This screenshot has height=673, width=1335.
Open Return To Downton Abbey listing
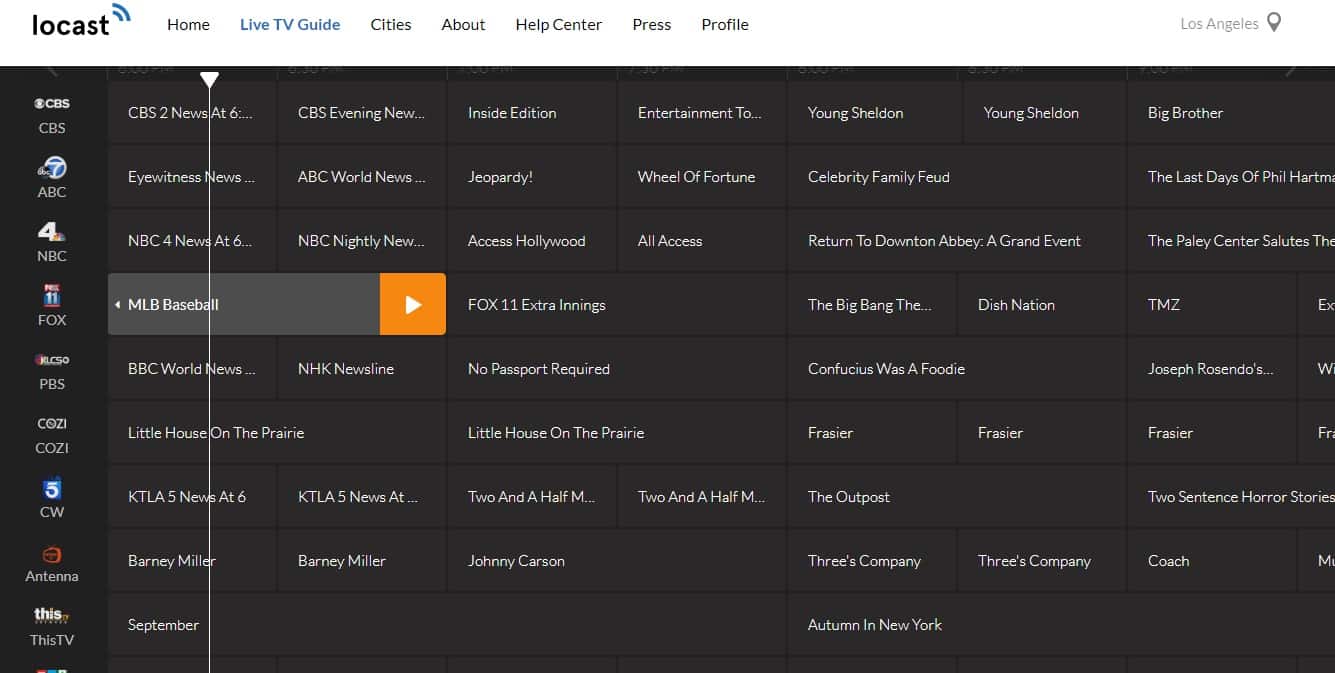click(x=957, y=241)
